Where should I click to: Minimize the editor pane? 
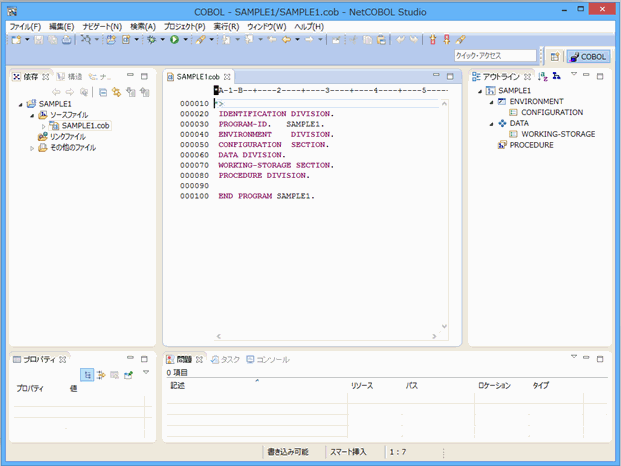point(436,75)
